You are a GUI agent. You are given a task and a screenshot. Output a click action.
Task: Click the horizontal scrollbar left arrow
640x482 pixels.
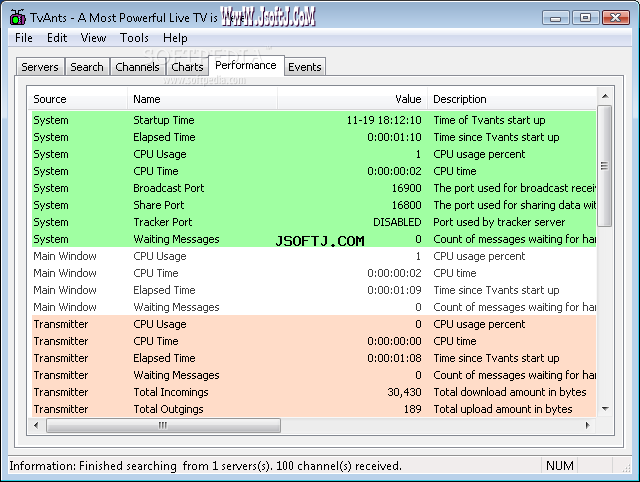coord(36,425)
